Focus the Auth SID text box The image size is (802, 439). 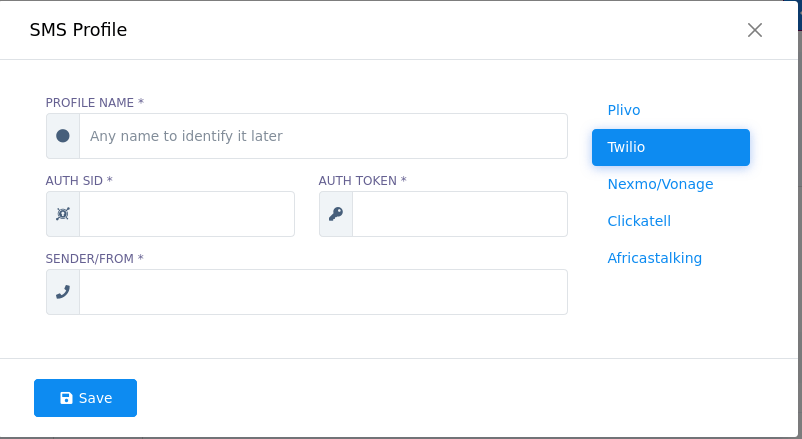(187, 214)
